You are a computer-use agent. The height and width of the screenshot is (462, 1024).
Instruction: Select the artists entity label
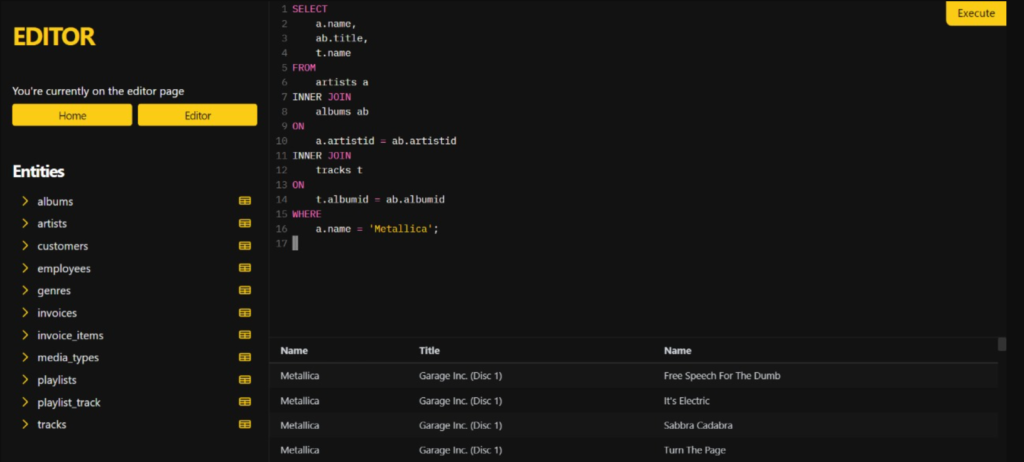pyautogui.click(x=52, y=223)
